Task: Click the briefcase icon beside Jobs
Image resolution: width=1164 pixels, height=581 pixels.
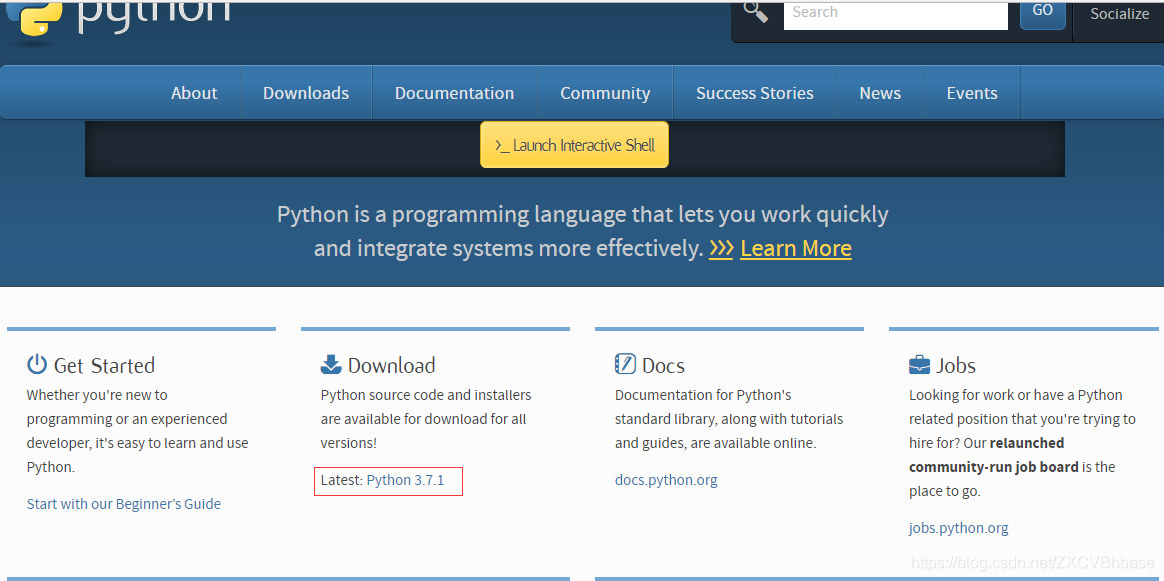Action: (x=919, y=364)
